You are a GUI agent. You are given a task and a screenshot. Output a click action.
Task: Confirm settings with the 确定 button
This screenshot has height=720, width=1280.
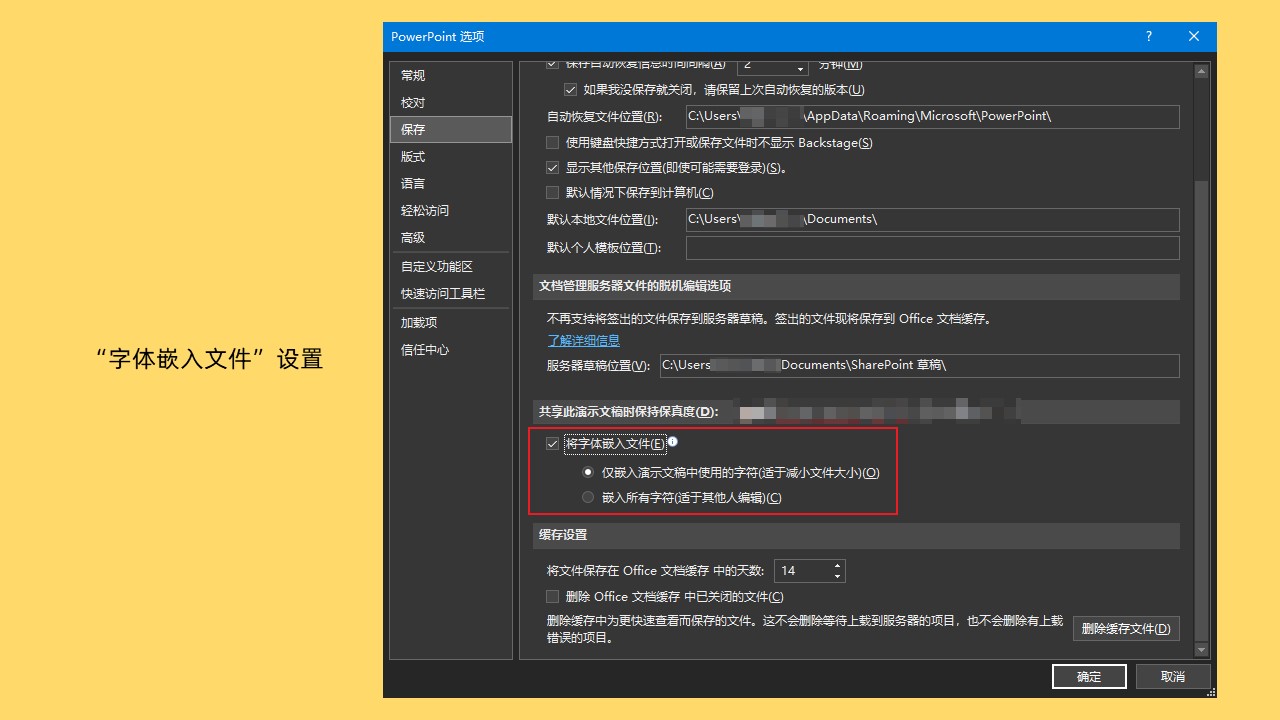click(x=1088, y=676)
